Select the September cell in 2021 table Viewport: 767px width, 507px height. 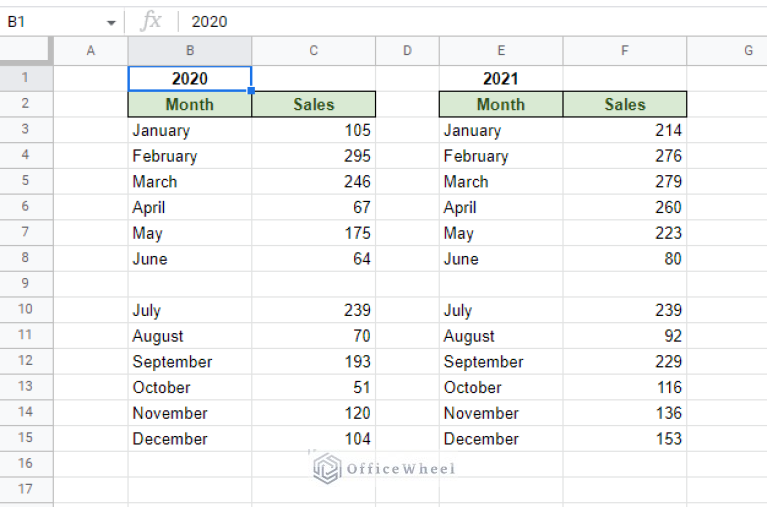(500, 362)
